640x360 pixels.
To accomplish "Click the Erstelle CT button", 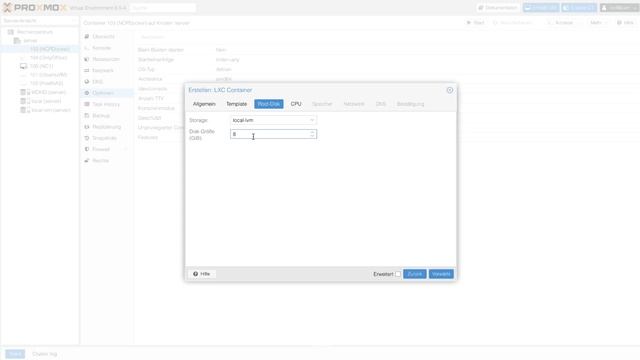I will coord(579,8).
